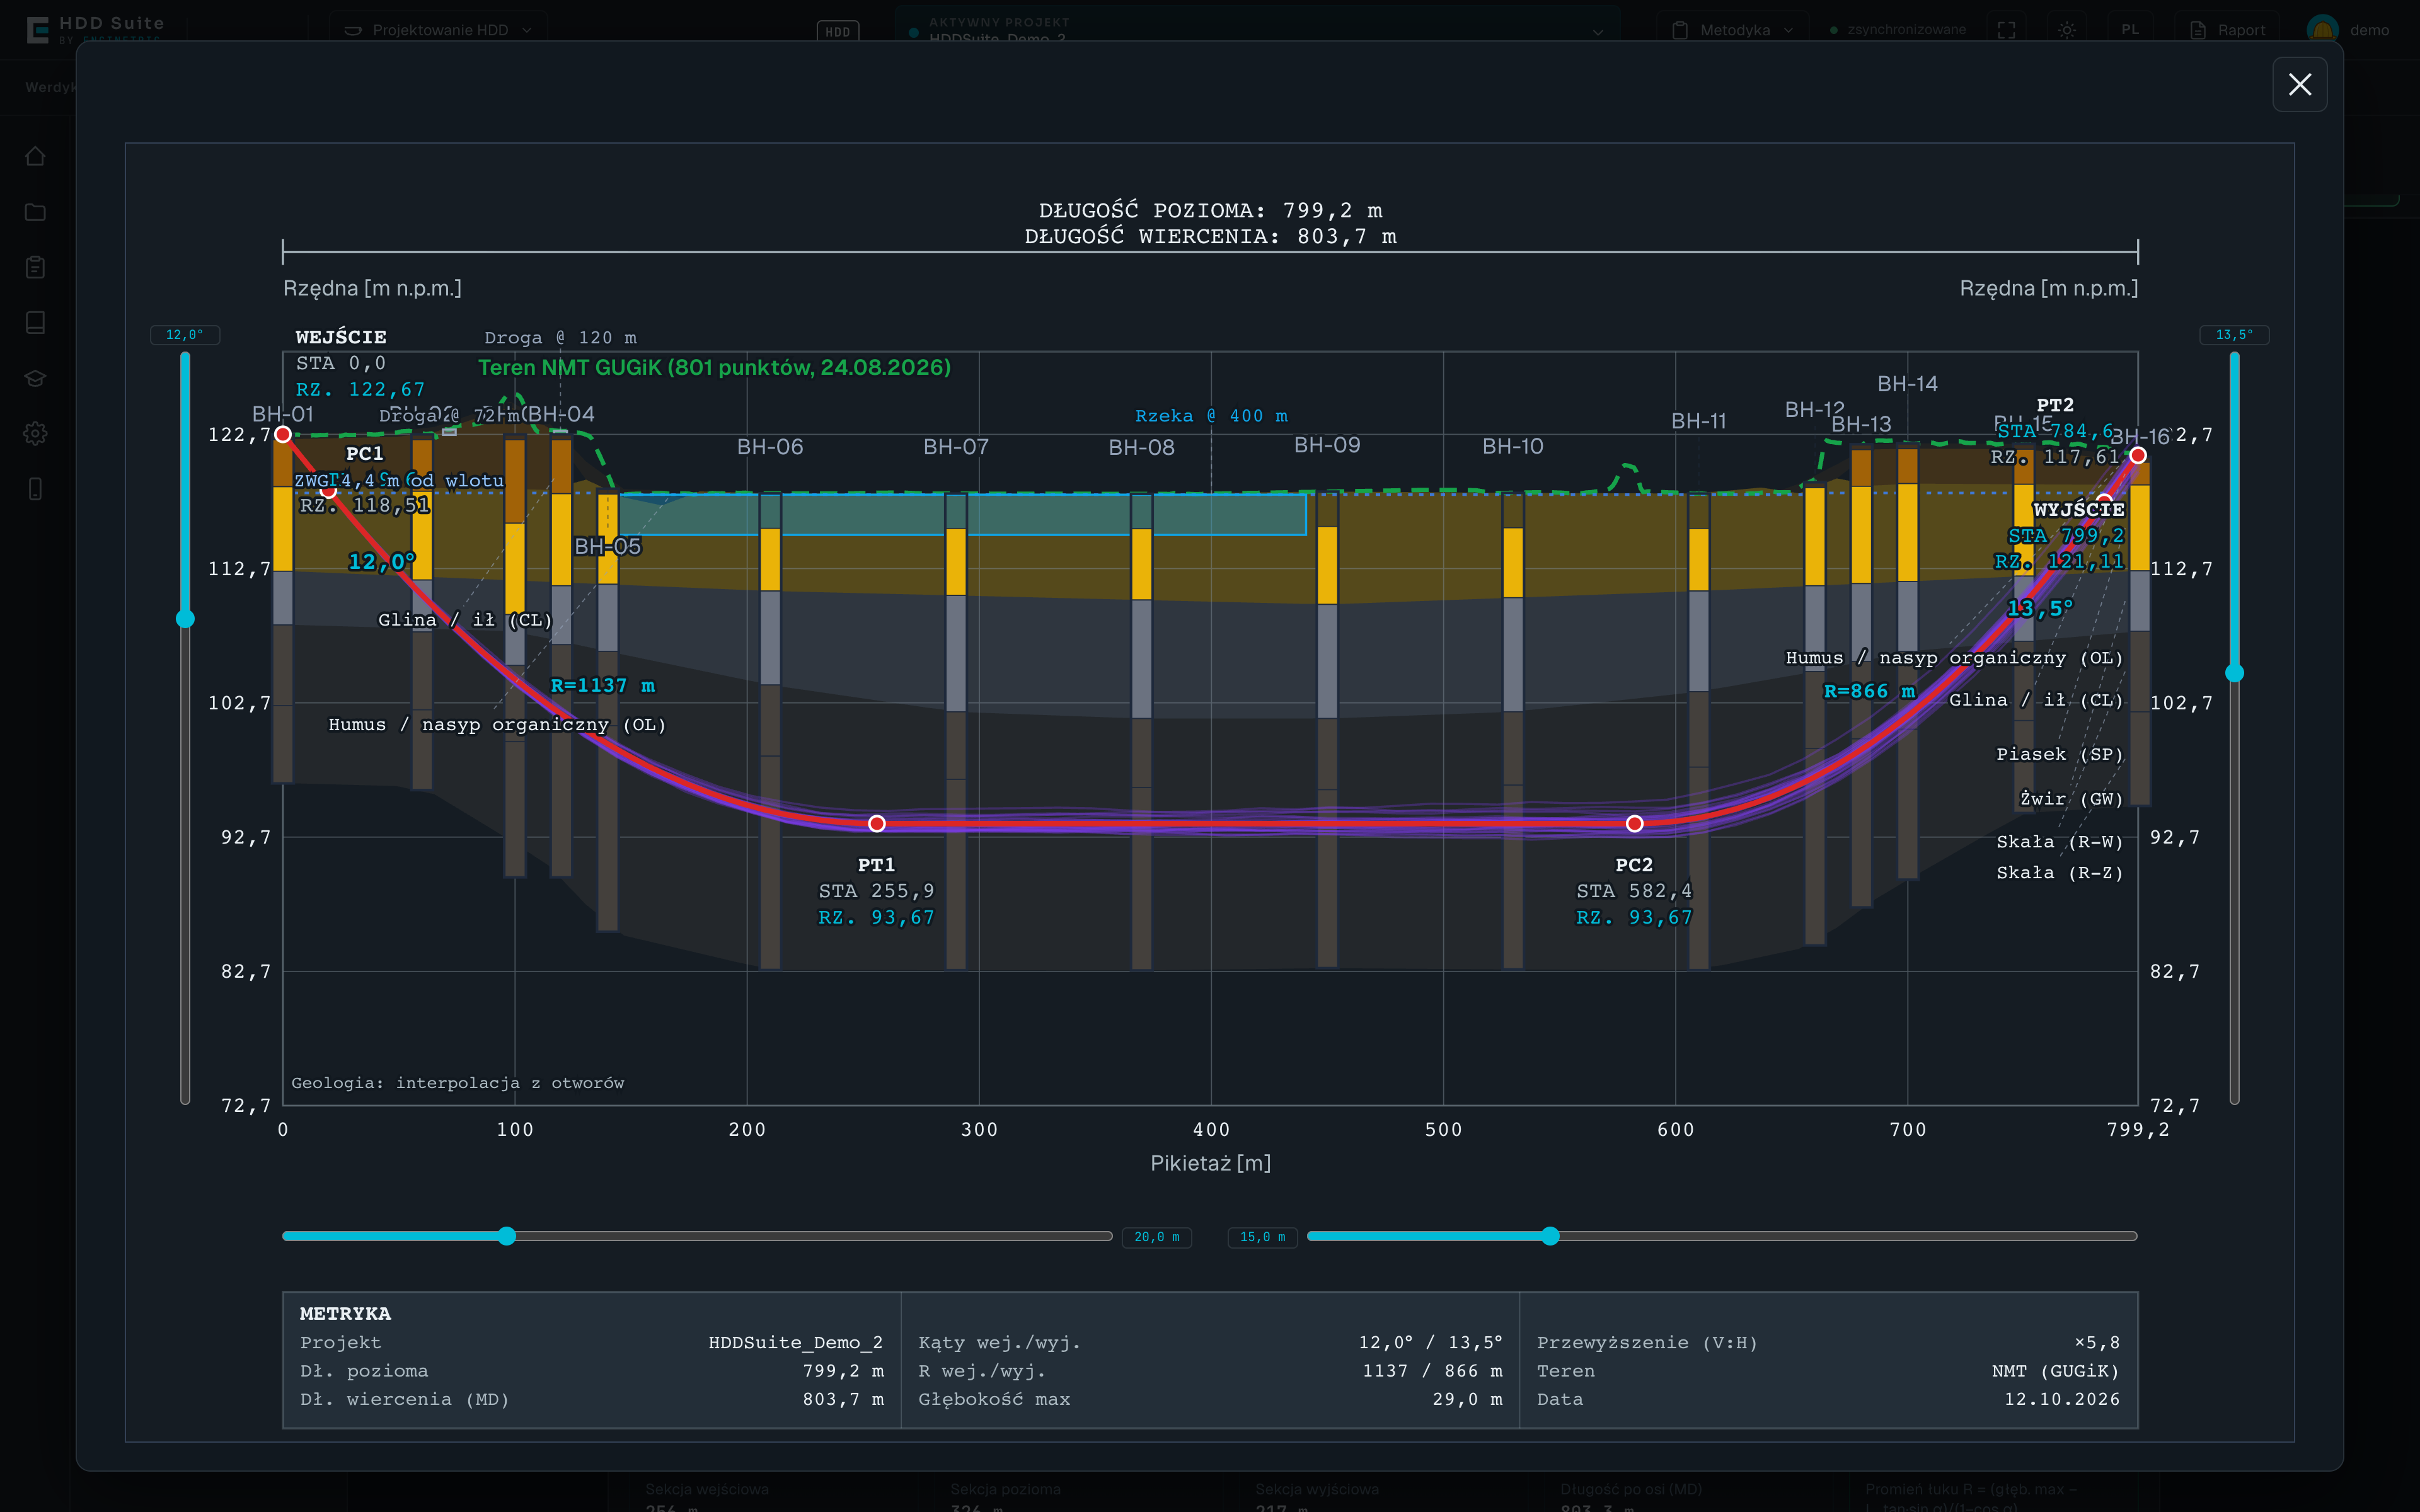
Task: Open the Projektowanie HDD dropdown
Action: (x=438, y=30)
